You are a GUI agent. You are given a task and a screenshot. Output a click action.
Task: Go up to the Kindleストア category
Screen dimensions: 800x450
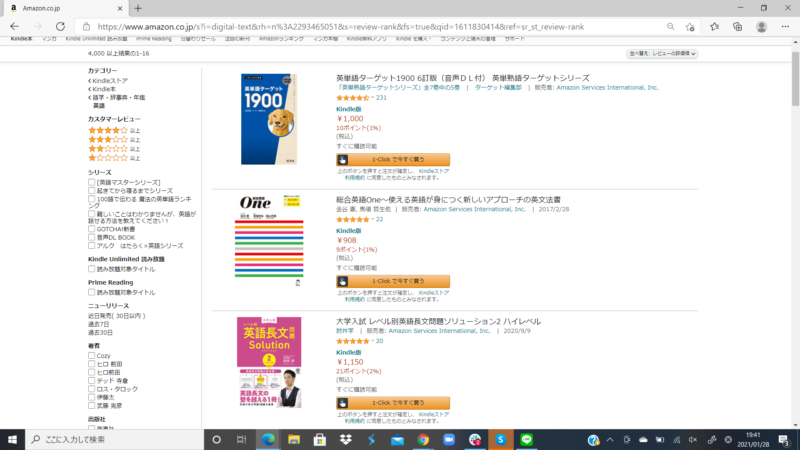[x=110, y=81]
